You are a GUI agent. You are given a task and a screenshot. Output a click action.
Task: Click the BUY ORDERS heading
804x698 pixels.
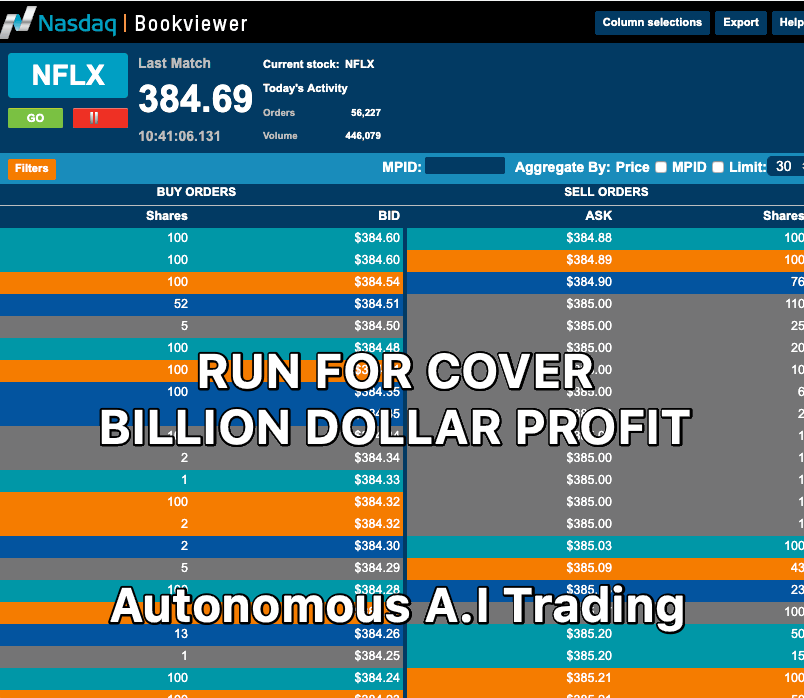(x=196, y=192)
